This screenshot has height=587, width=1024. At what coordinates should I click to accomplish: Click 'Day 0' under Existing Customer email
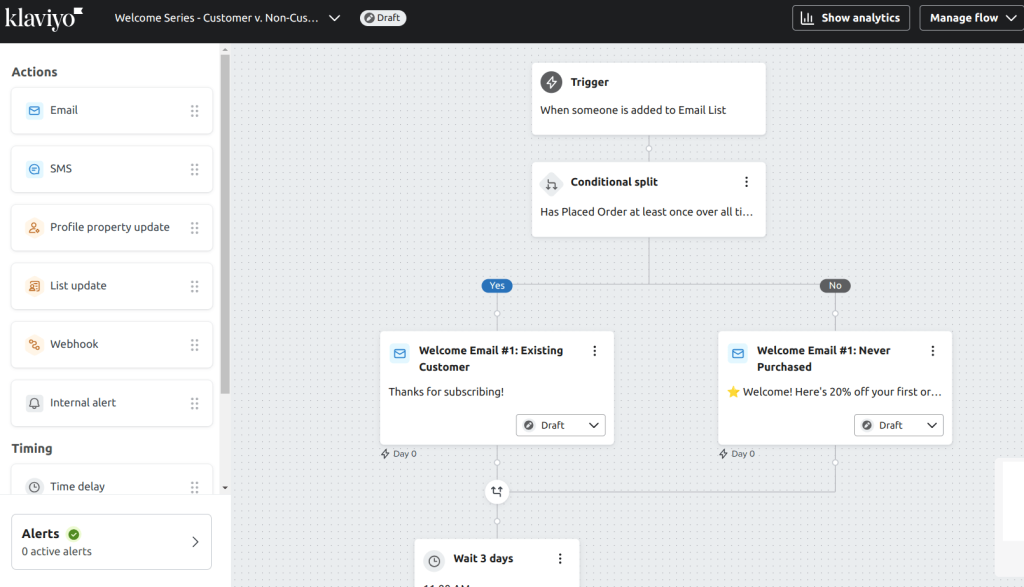tap(404, 454)
